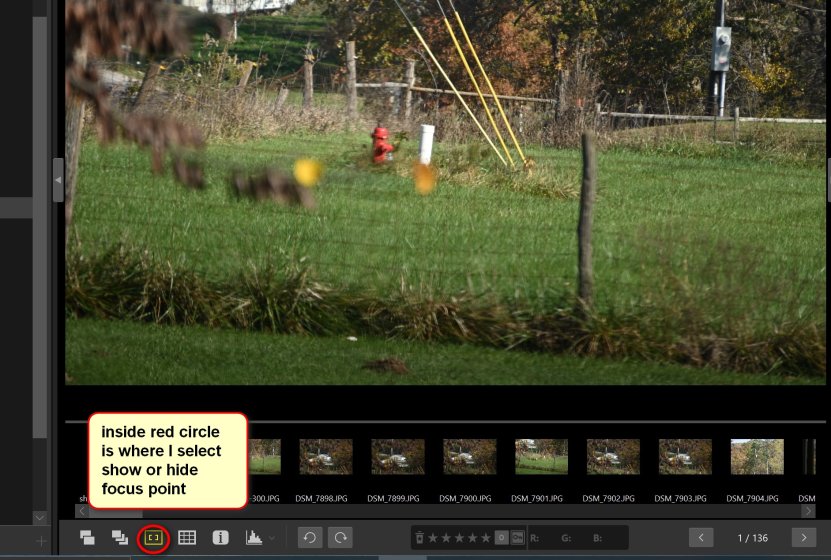The height and width of the screenshot is (560, 831).
Task: Click the DSM_7902.JPG file name
Action: 608,499
